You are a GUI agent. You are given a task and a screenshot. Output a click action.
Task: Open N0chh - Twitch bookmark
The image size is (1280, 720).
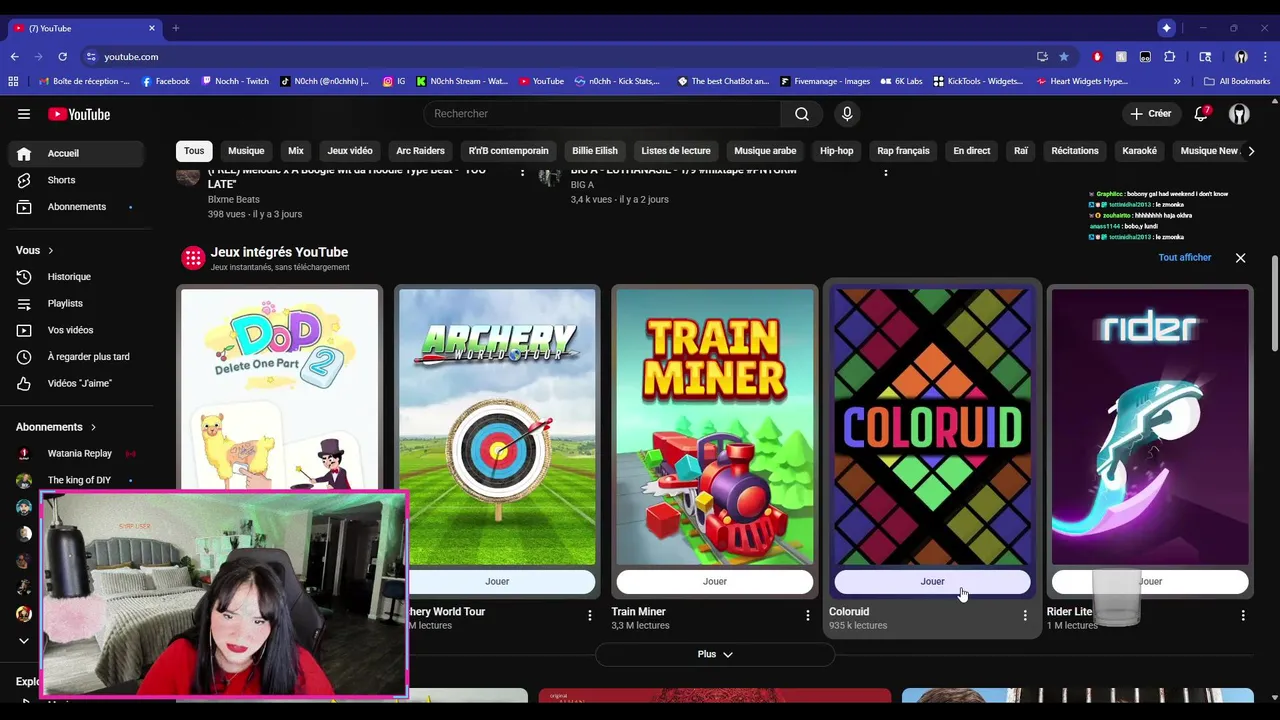click(x=235, y=81)
